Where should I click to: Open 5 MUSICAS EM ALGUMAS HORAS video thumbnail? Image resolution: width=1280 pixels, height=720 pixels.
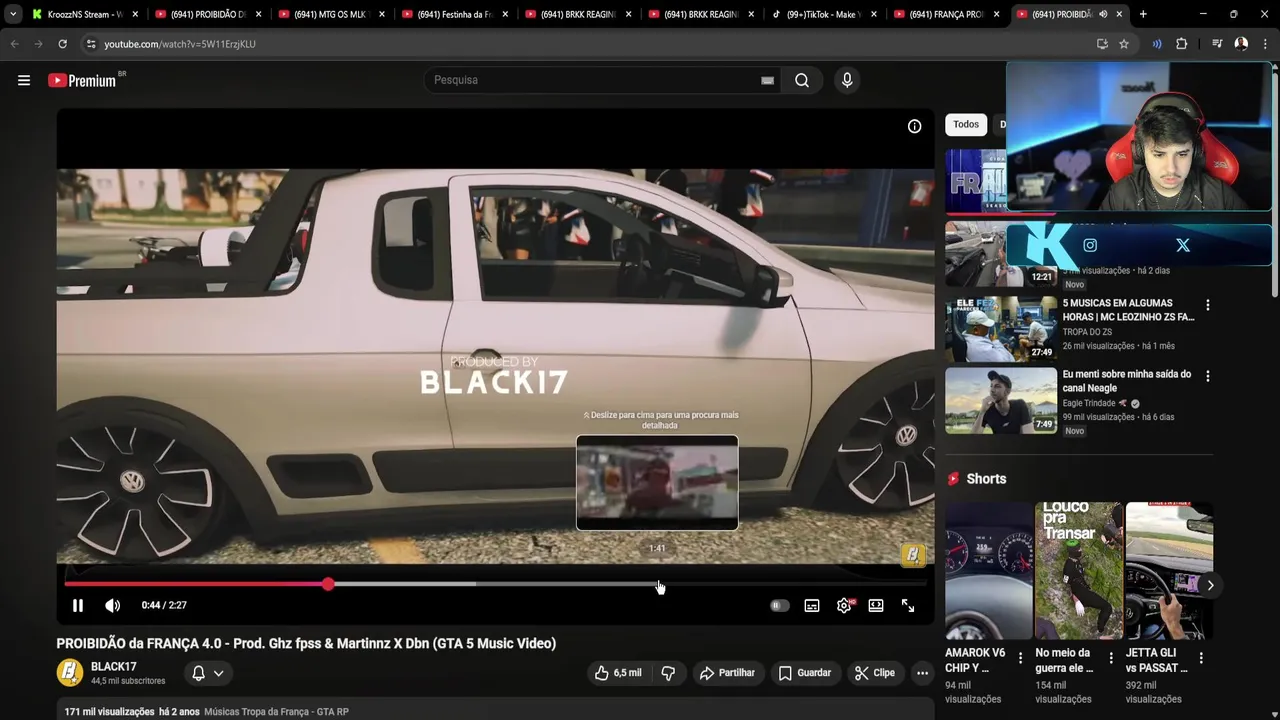[1001, 328]
